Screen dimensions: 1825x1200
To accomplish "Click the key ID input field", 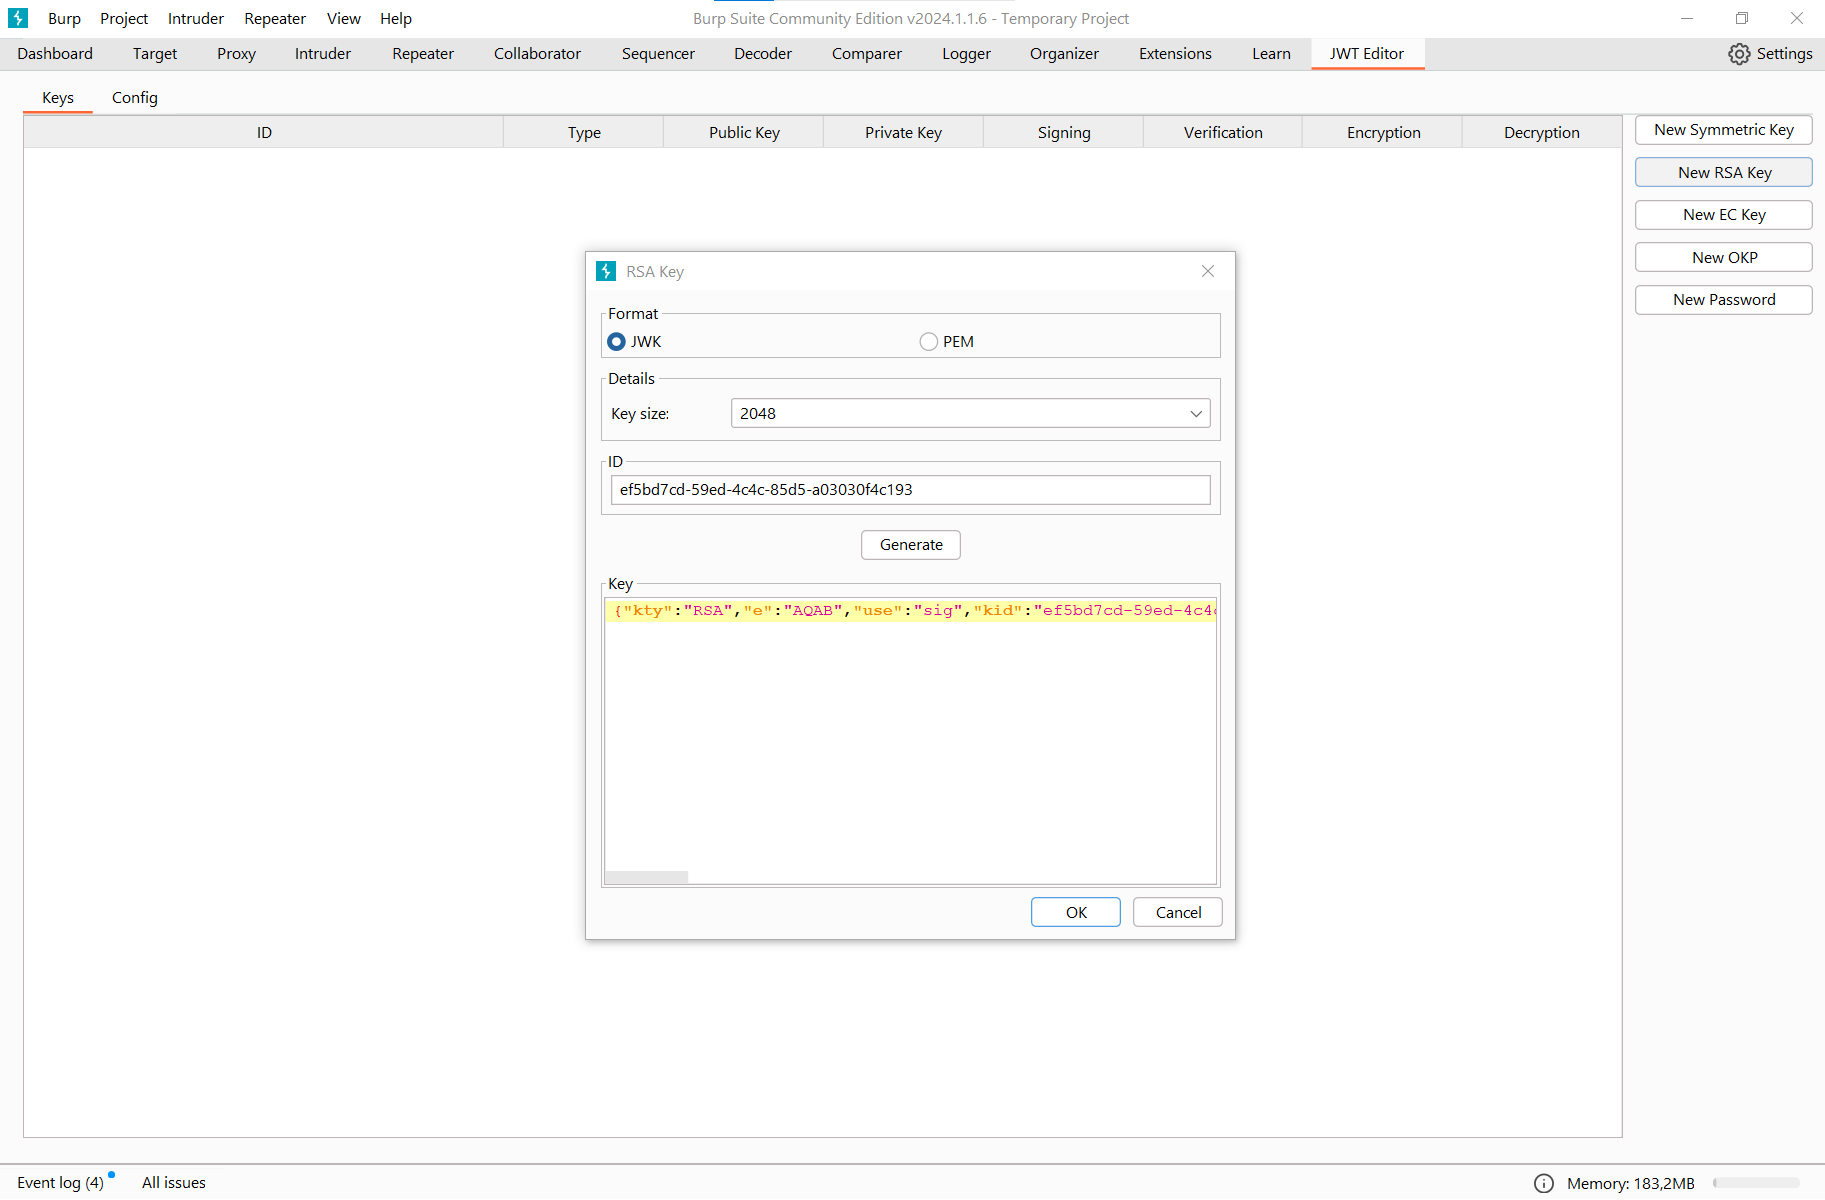I will pyautogui.click(x=910, y=490).
